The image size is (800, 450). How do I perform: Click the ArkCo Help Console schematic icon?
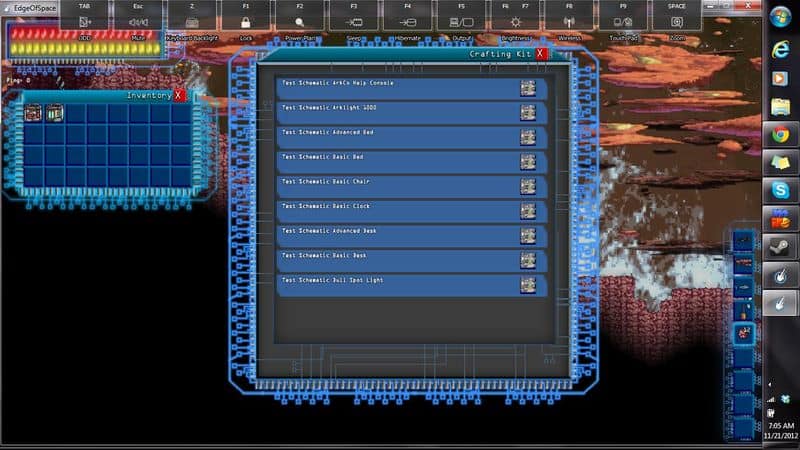coord(528,88)
